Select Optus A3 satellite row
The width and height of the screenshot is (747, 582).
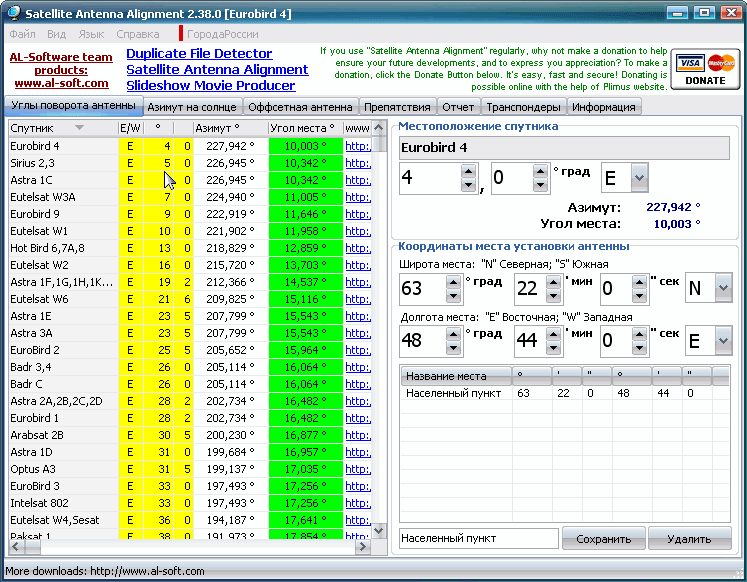tap(191, 469)
